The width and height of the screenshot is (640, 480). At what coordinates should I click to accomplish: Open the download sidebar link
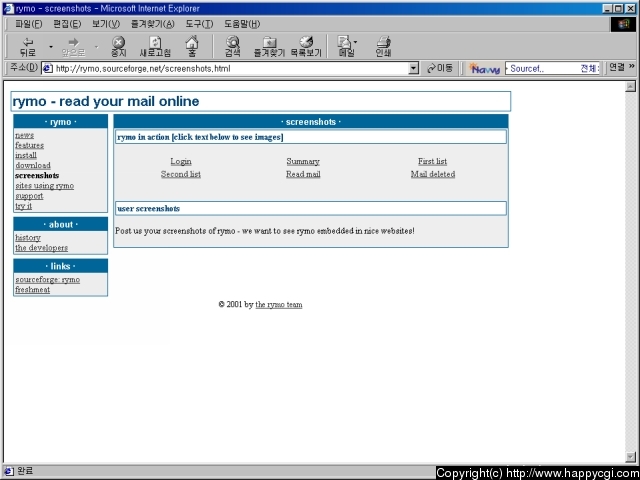[x=33, y=165]
